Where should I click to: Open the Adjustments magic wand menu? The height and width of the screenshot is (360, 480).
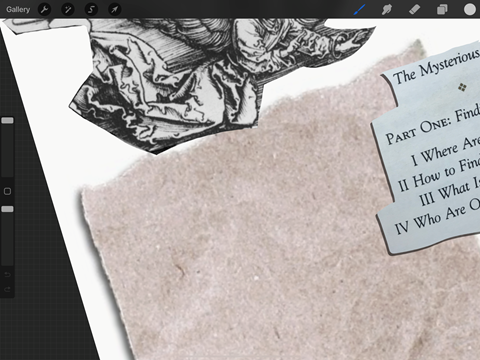tap(68, 9)
